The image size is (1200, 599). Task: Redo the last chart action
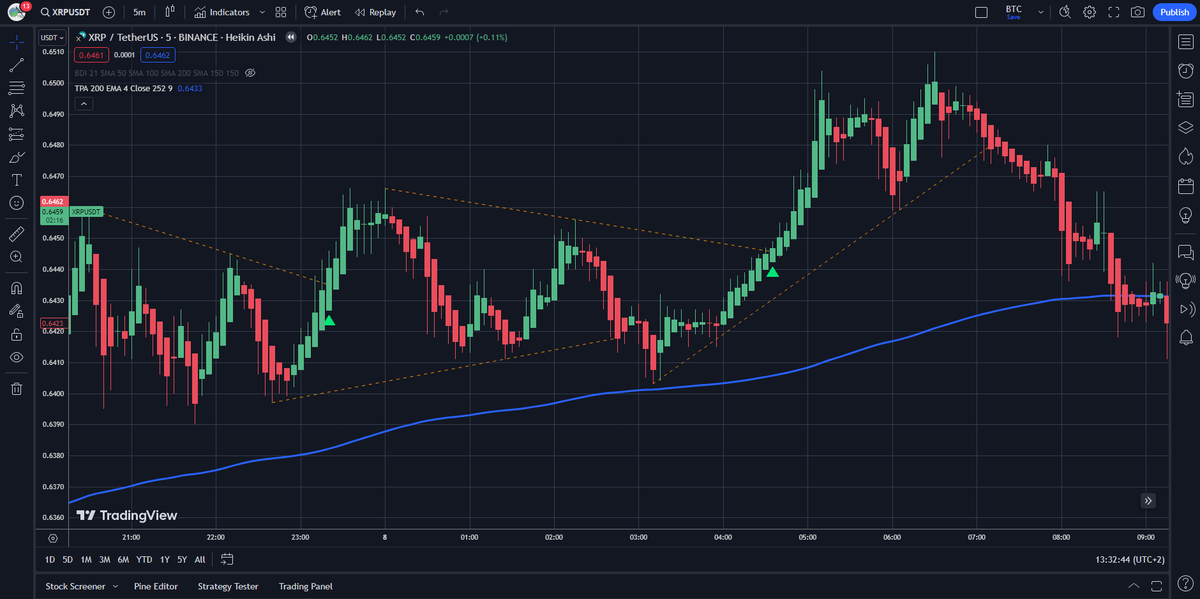(444, 12)
